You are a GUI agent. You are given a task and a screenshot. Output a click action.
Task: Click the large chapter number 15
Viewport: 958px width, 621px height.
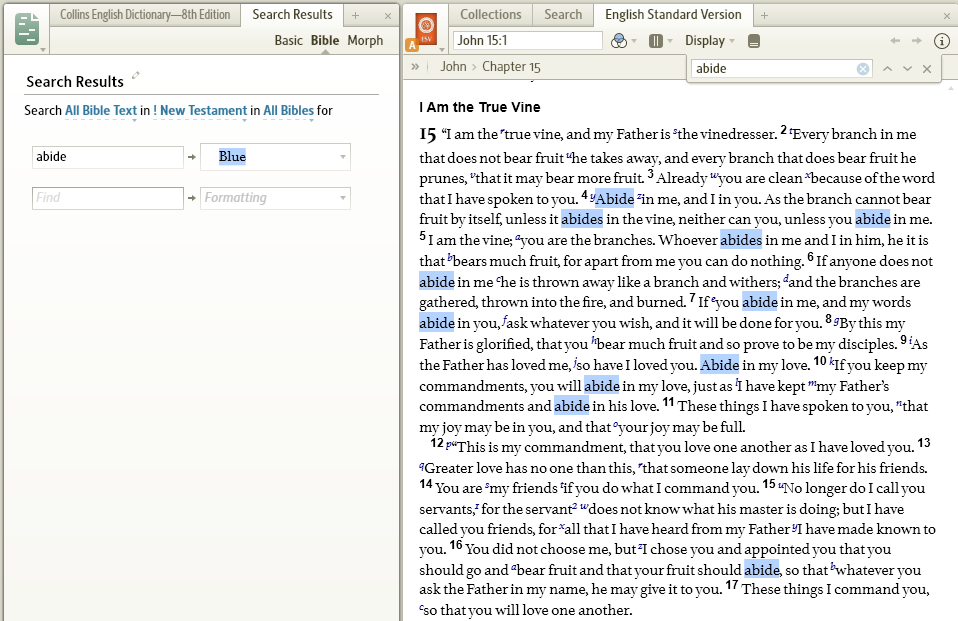(428, 134)
